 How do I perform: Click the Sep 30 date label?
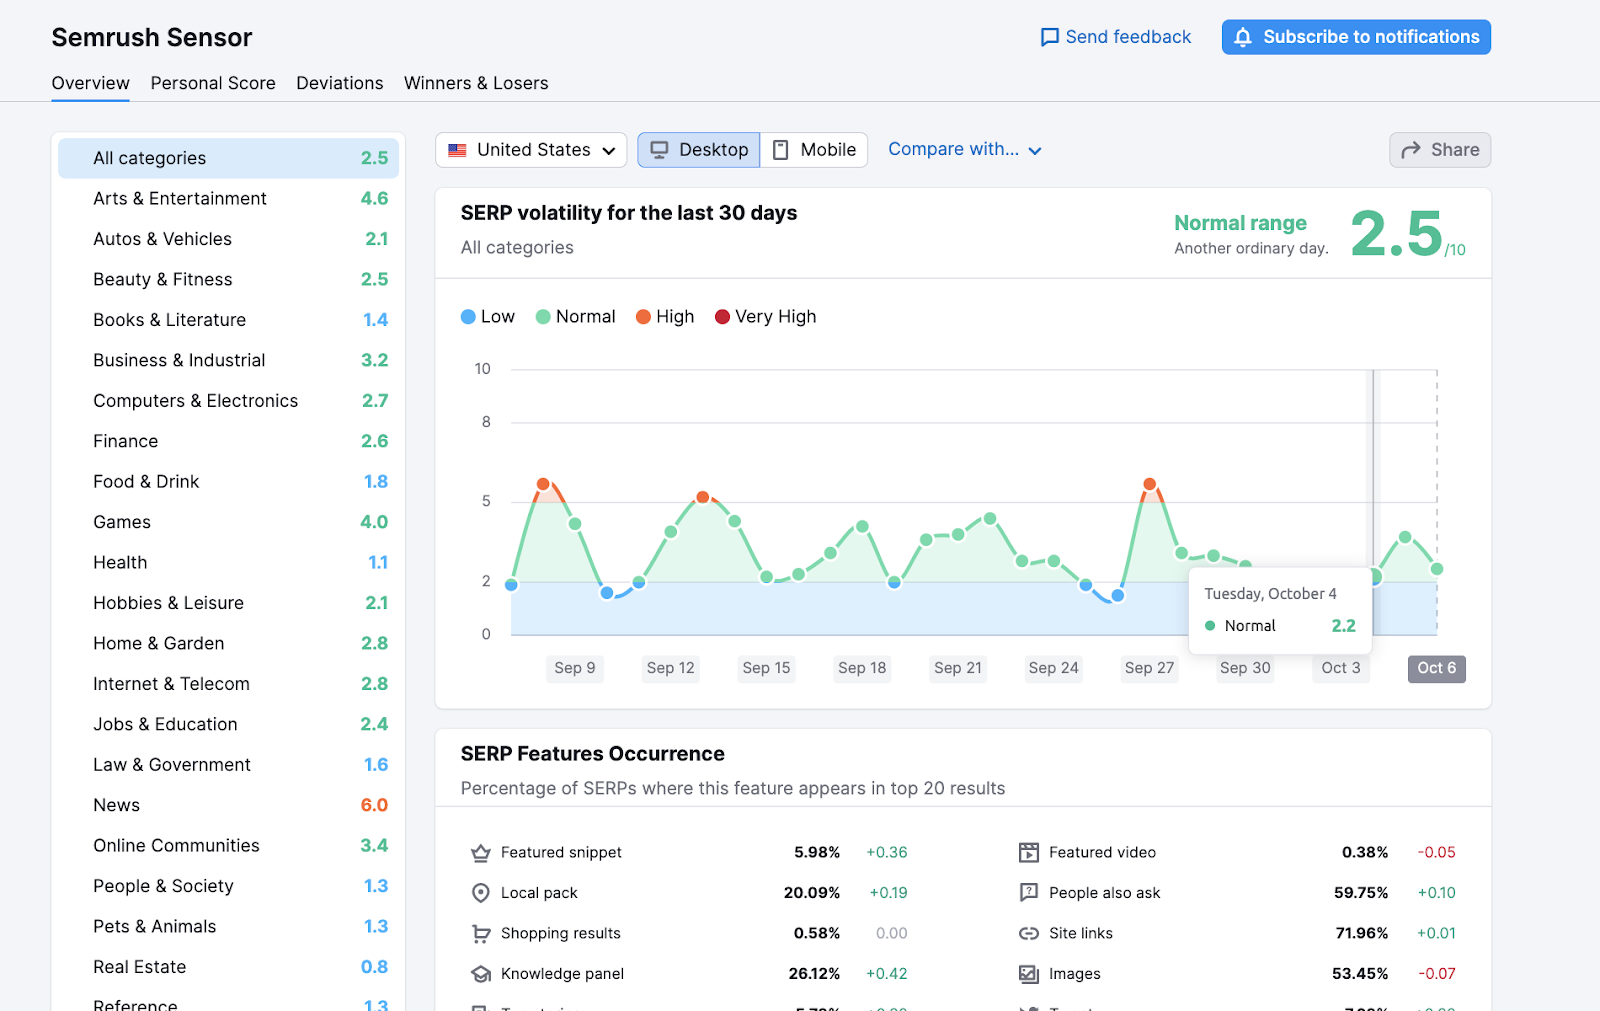1245,669
